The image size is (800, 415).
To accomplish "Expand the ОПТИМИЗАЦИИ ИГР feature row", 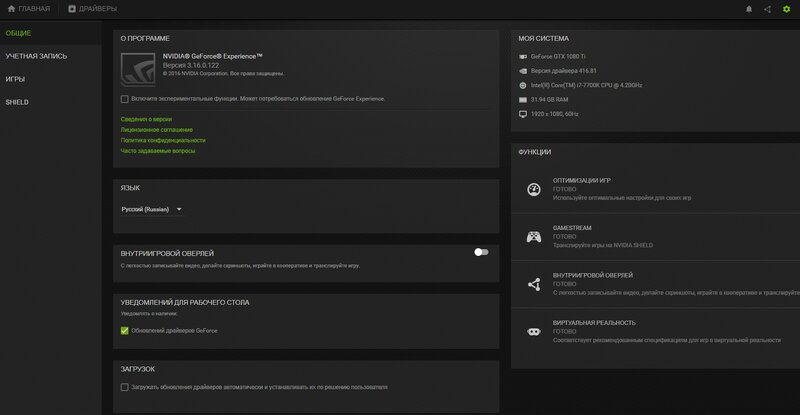I will point(656,189).
